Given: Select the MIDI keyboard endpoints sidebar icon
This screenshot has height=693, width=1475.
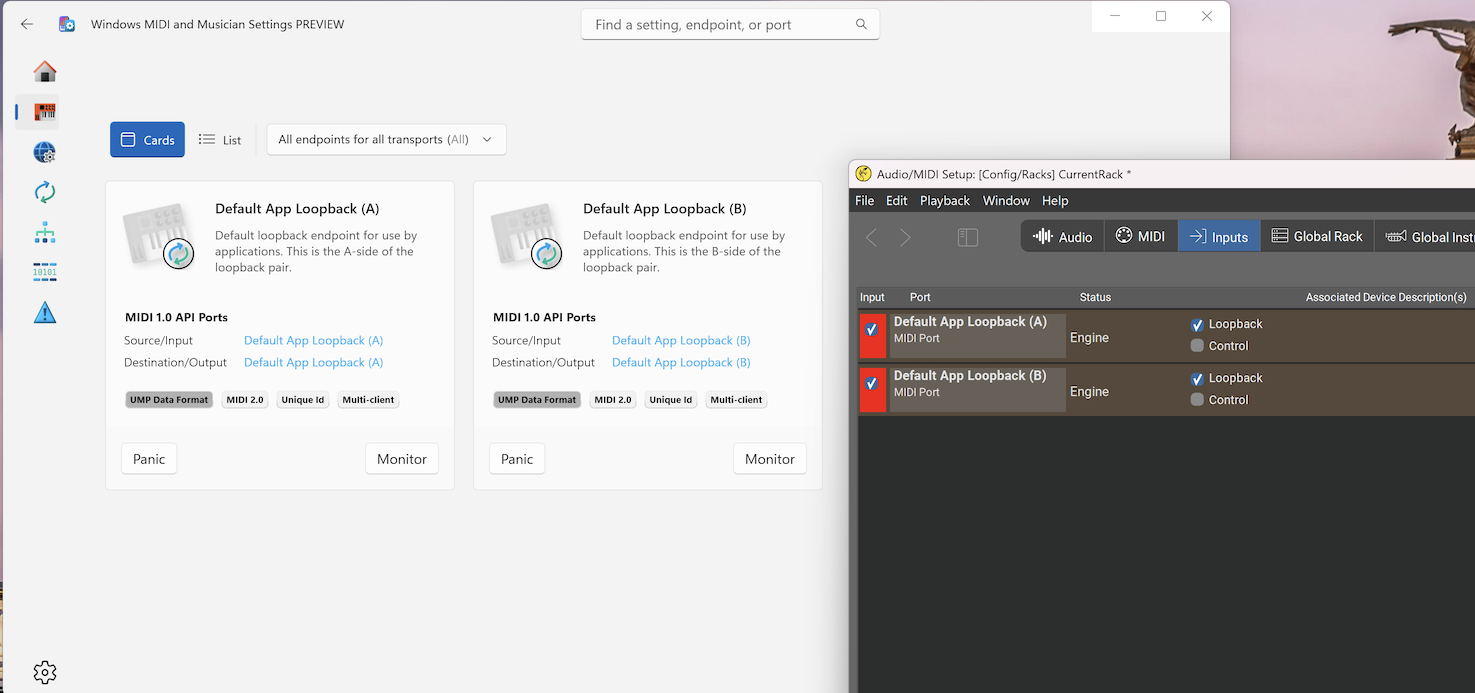Looking at the screenshot, I should (x=45, y=112).
